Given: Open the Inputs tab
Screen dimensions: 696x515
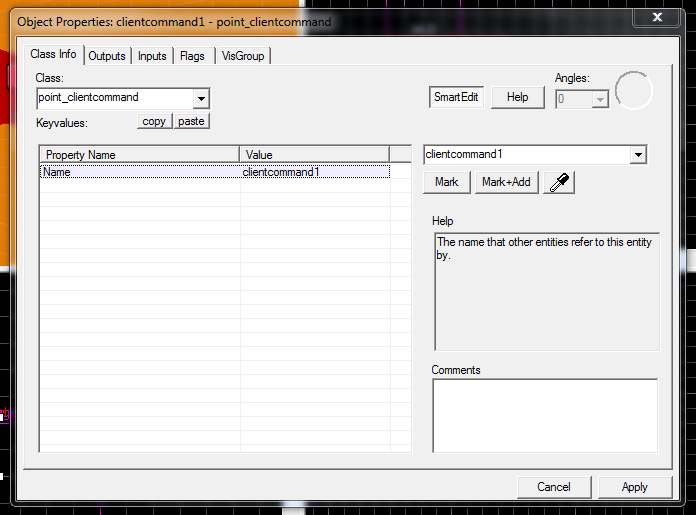Looking at the screenshot, I should tap(152, 56).
